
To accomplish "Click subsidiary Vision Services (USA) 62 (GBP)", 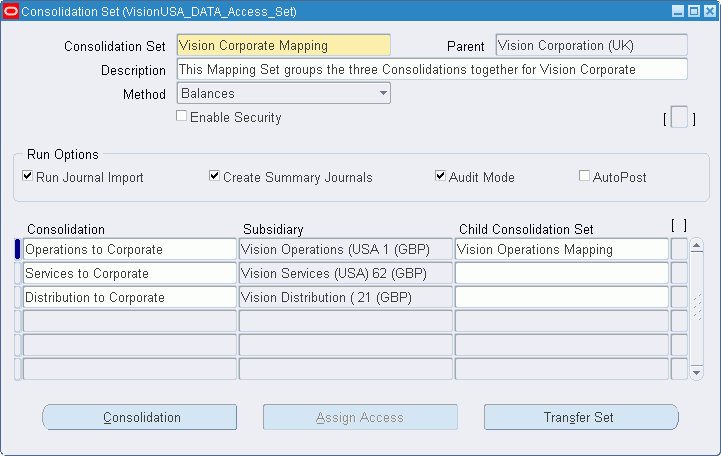I will tap(346, 273).
